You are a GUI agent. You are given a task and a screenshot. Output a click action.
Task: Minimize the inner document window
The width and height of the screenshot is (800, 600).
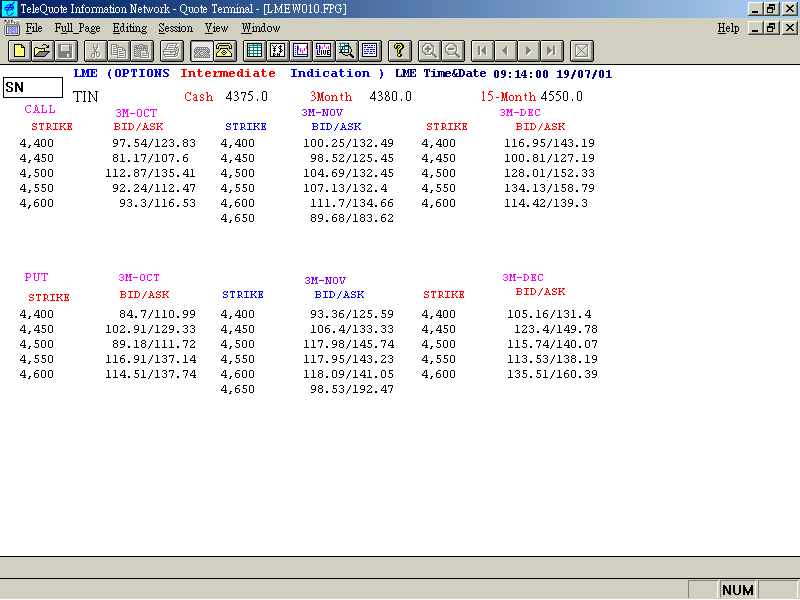click(756, 28)
